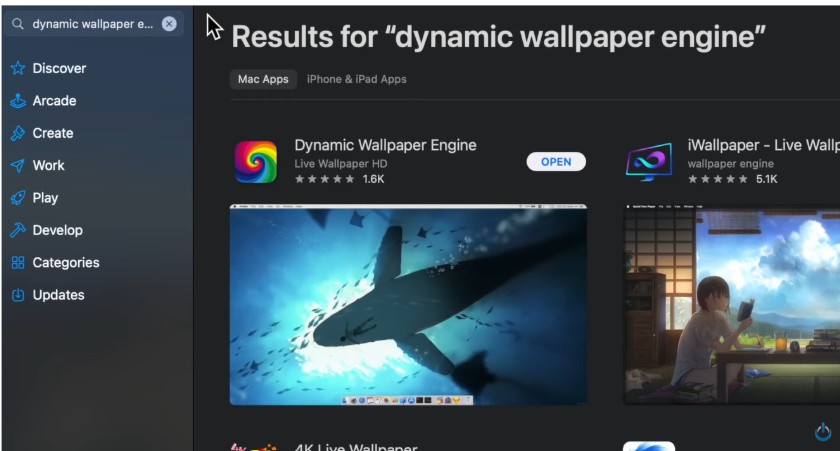Click the Arcade joystick icon
Viewport: 840px width, 451px height.
(x=18, y=101)
